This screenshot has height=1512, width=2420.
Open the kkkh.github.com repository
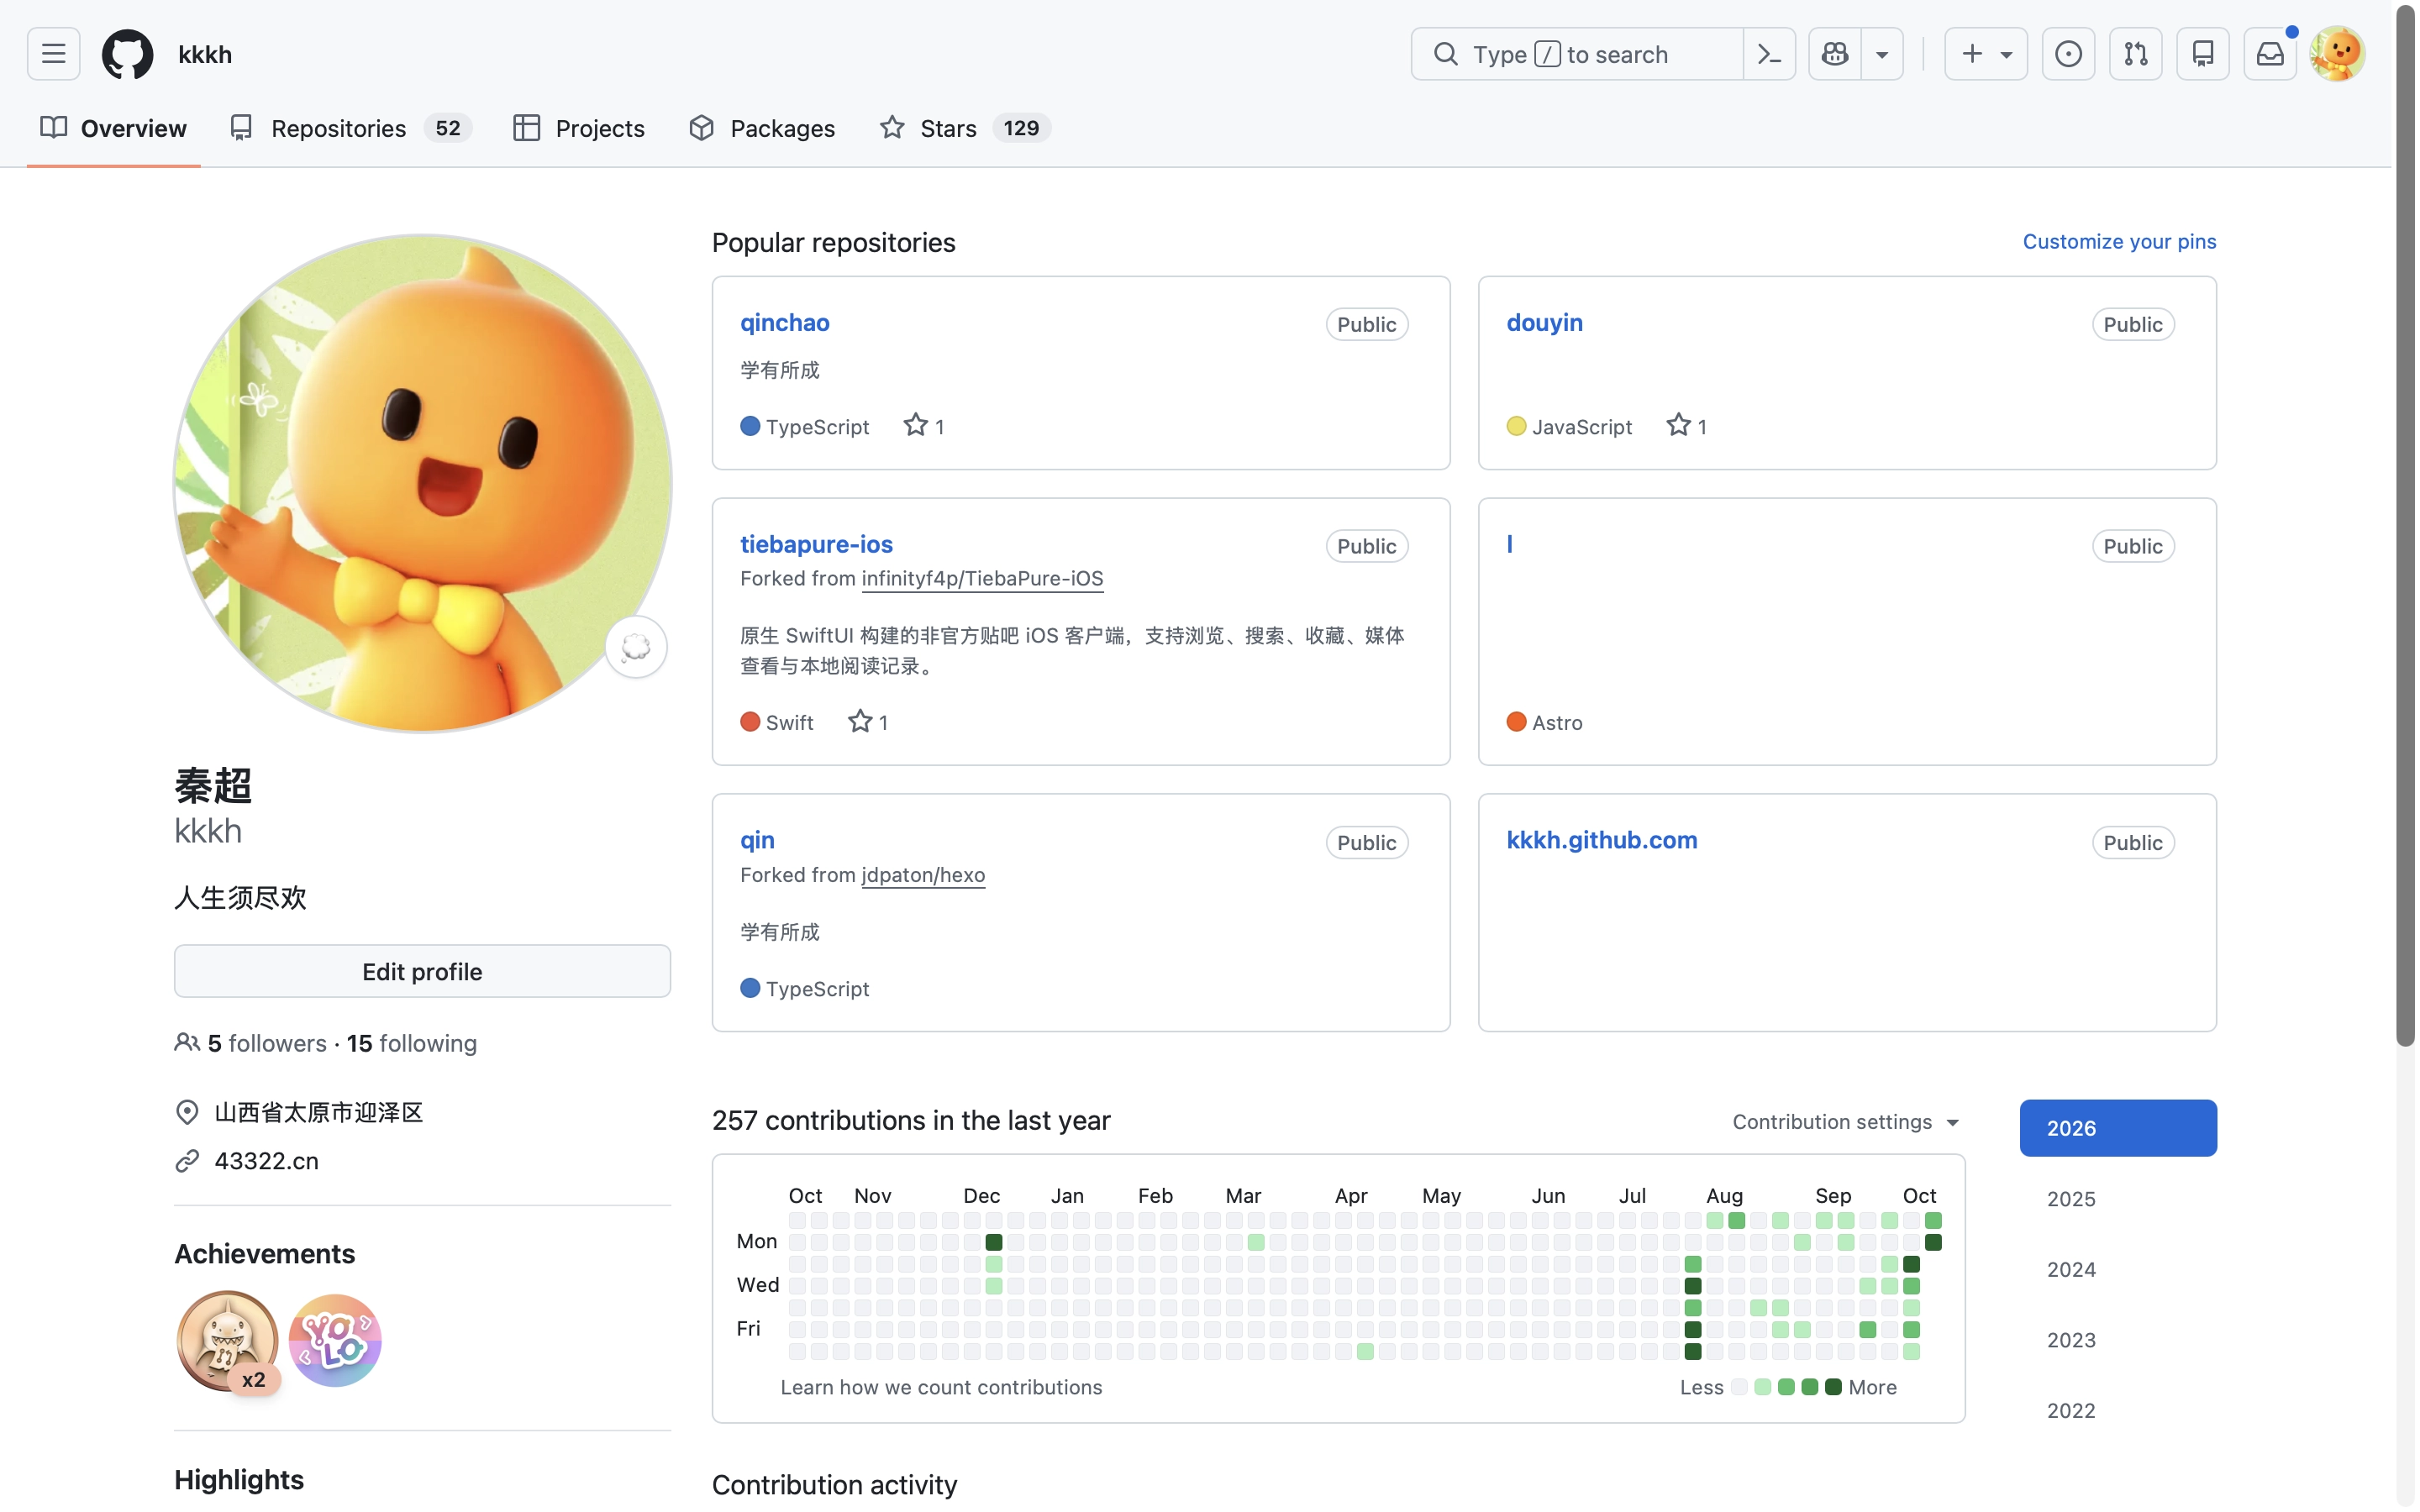(x=1602, y=840)
